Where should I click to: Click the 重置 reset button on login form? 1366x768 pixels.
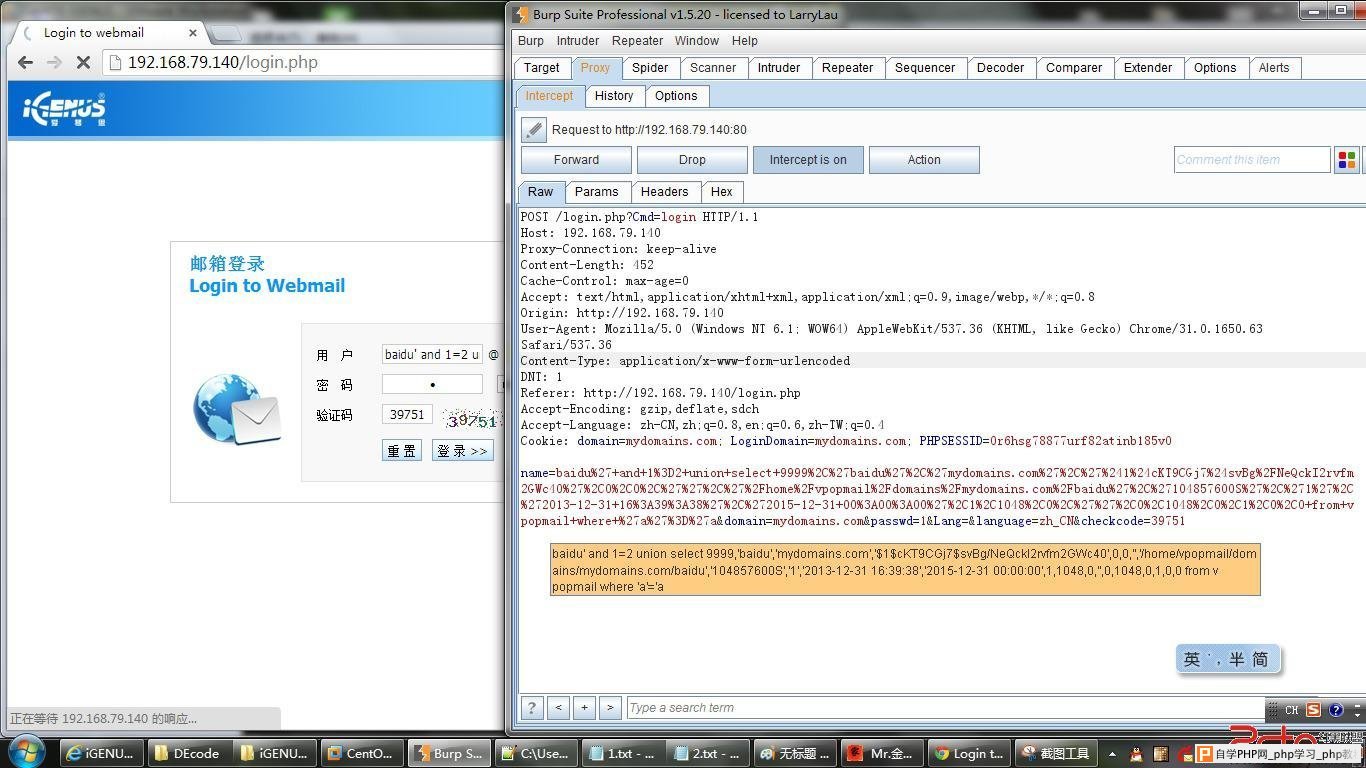402,450
